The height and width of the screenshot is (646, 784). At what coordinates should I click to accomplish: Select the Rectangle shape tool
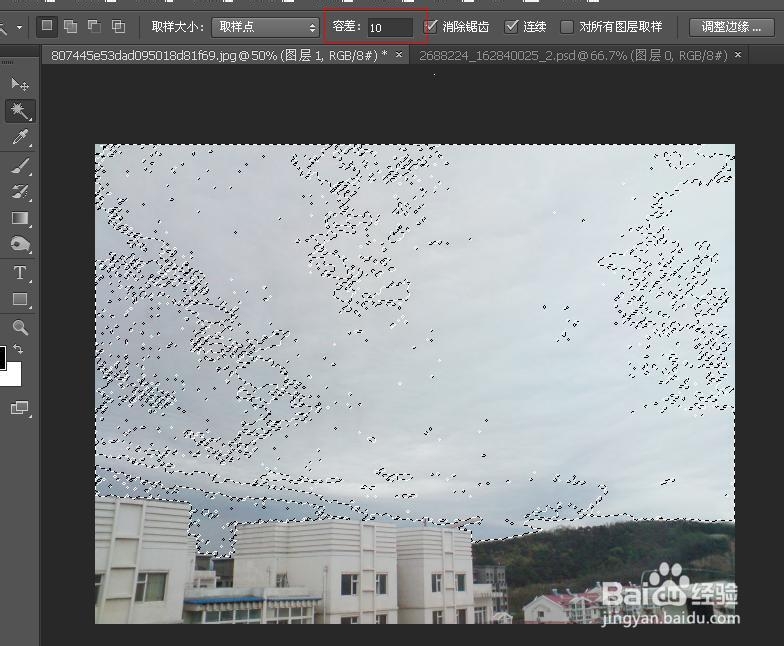[20, 300]
